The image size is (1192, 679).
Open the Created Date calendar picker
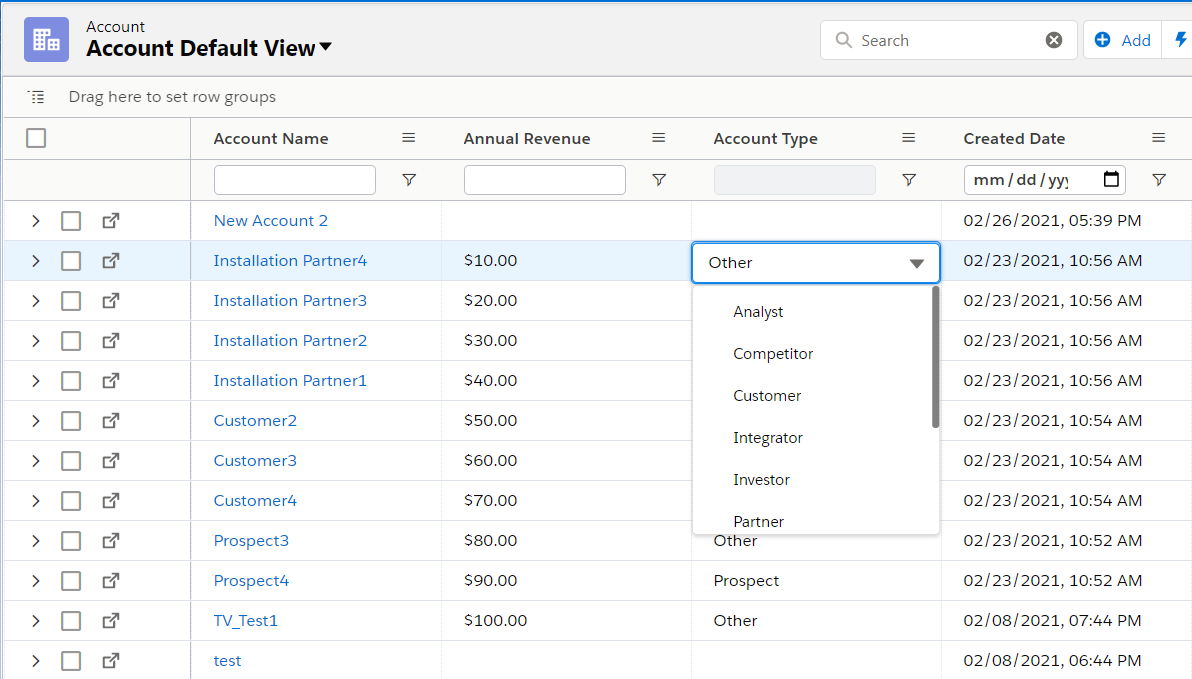[1111, 180]
